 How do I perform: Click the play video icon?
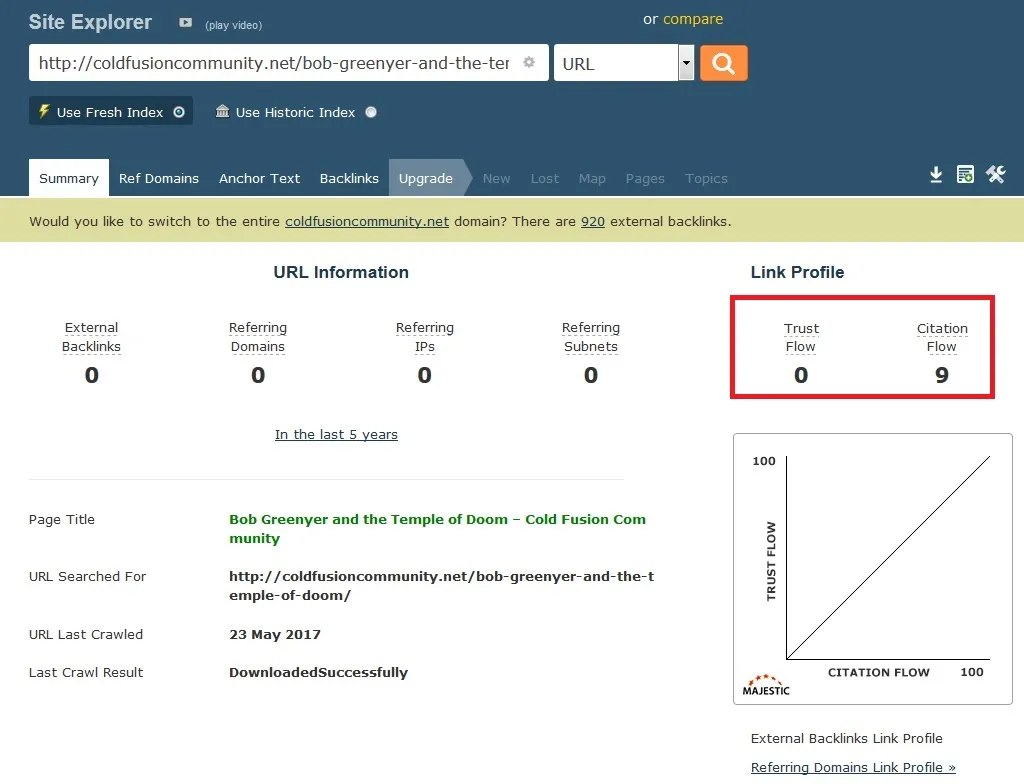[186, 23]
